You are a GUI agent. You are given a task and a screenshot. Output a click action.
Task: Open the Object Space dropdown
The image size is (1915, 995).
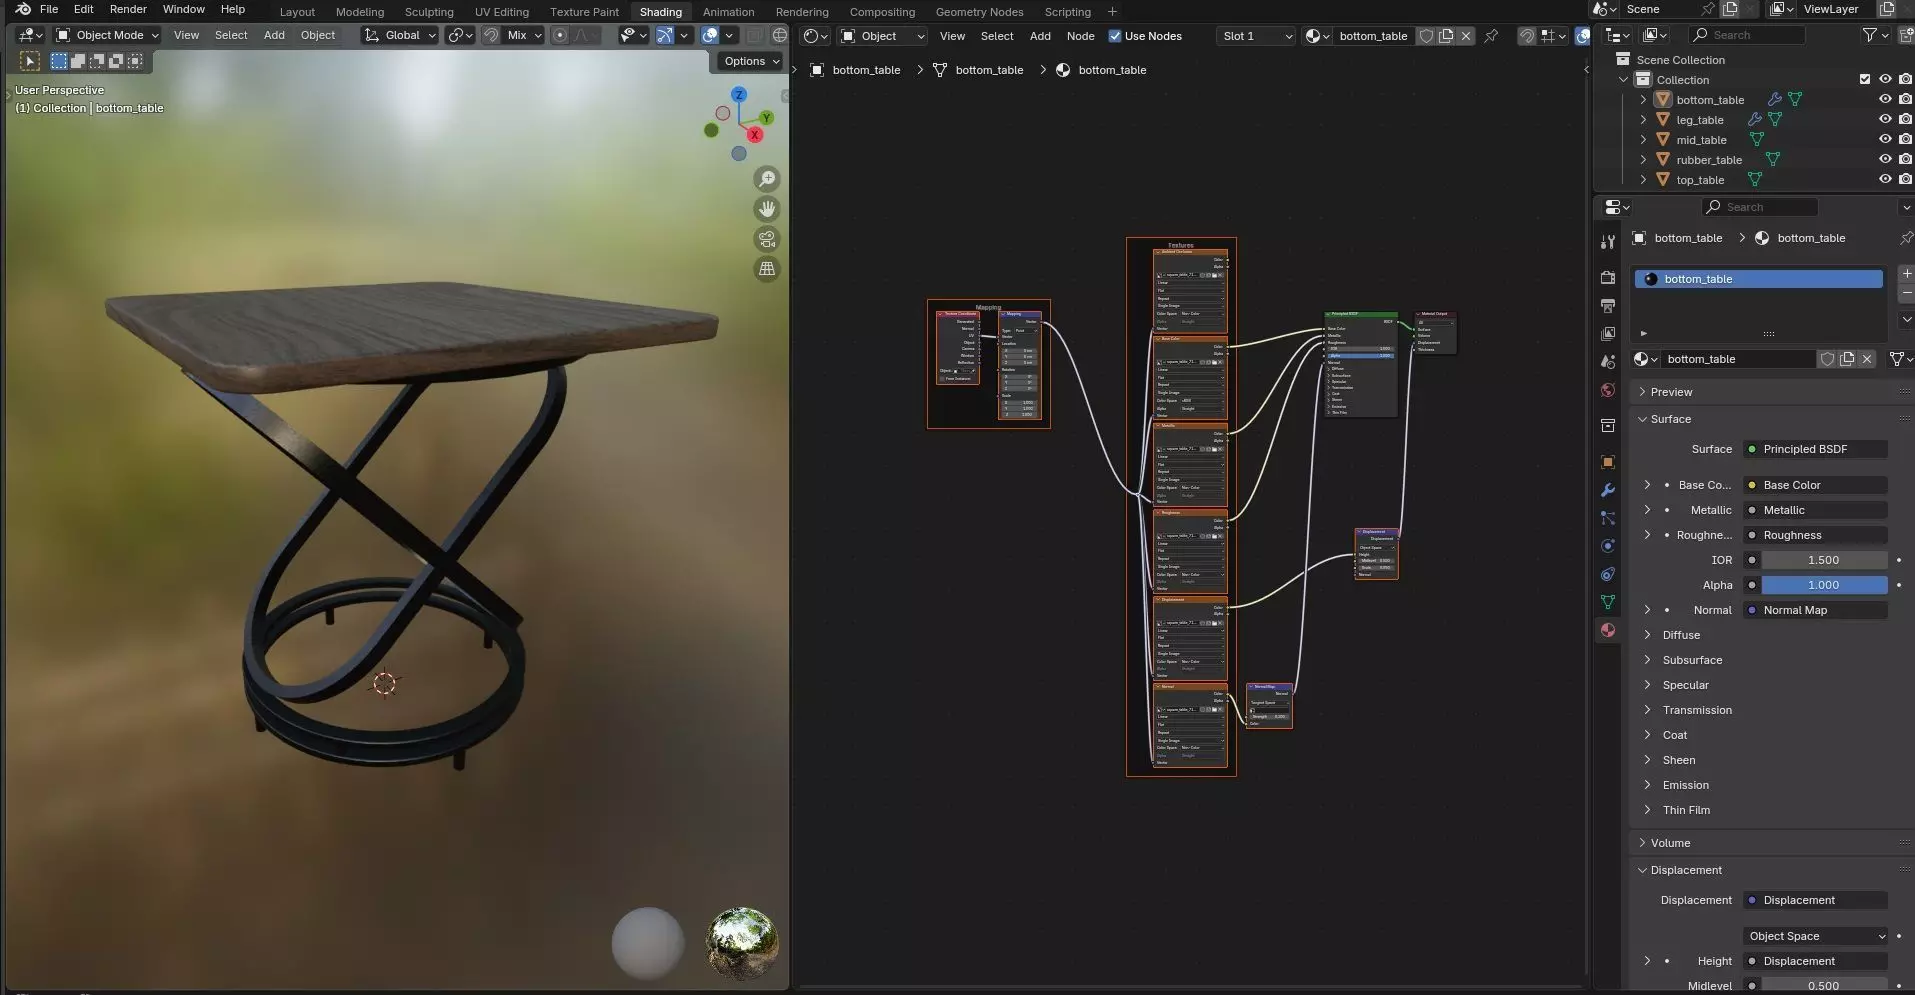pyautogui.click(x=1816, y=936)
